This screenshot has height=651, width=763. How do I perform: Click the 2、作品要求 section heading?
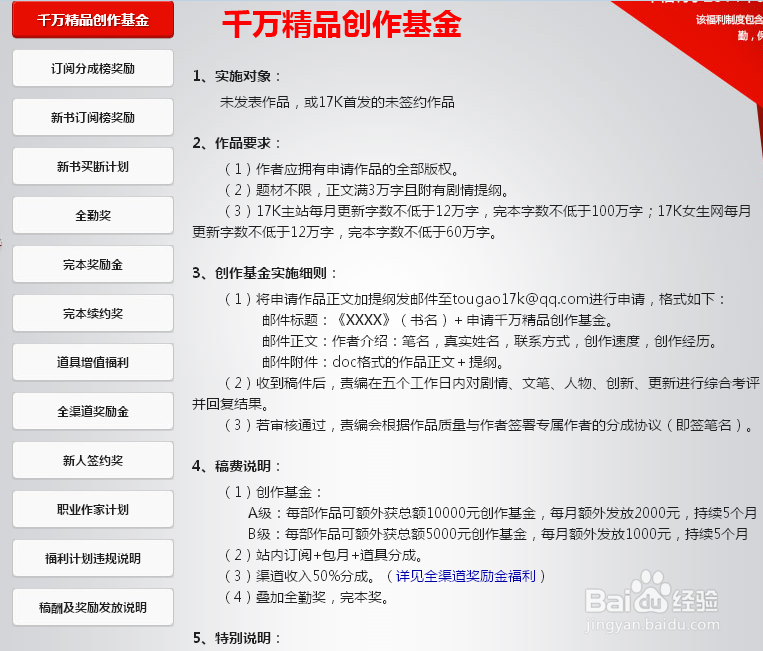(236, 143)
